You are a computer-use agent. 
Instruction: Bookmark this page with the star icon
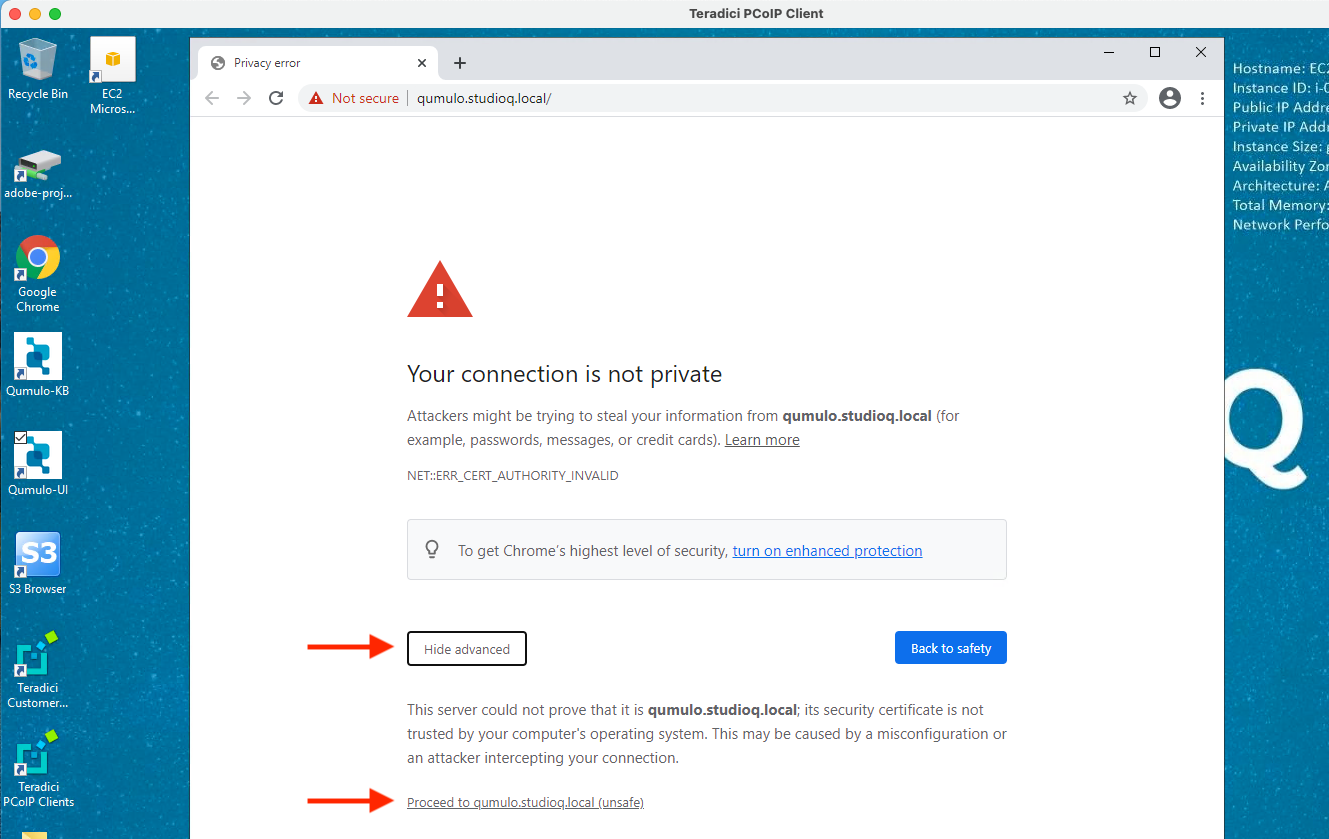coord(1130,98)
